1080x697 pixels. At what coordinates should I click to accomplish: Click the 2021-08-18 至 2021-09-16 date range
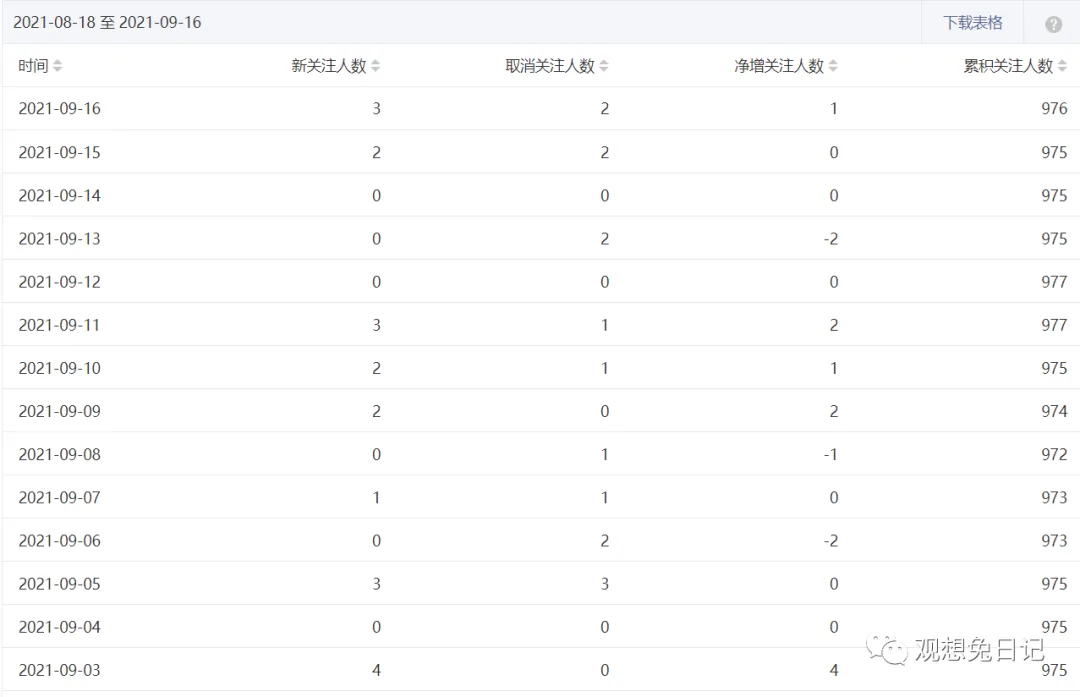107,23
